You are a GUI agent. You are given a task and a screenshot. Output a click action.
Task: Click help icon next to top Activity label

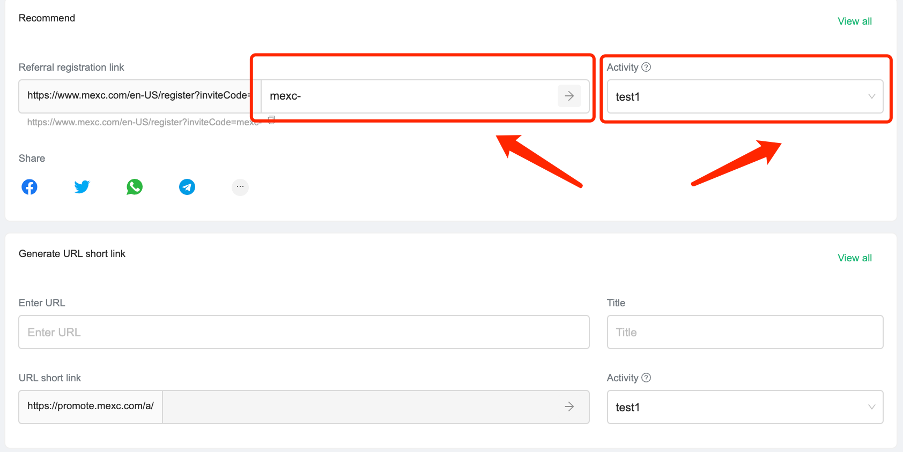[646, 67]
